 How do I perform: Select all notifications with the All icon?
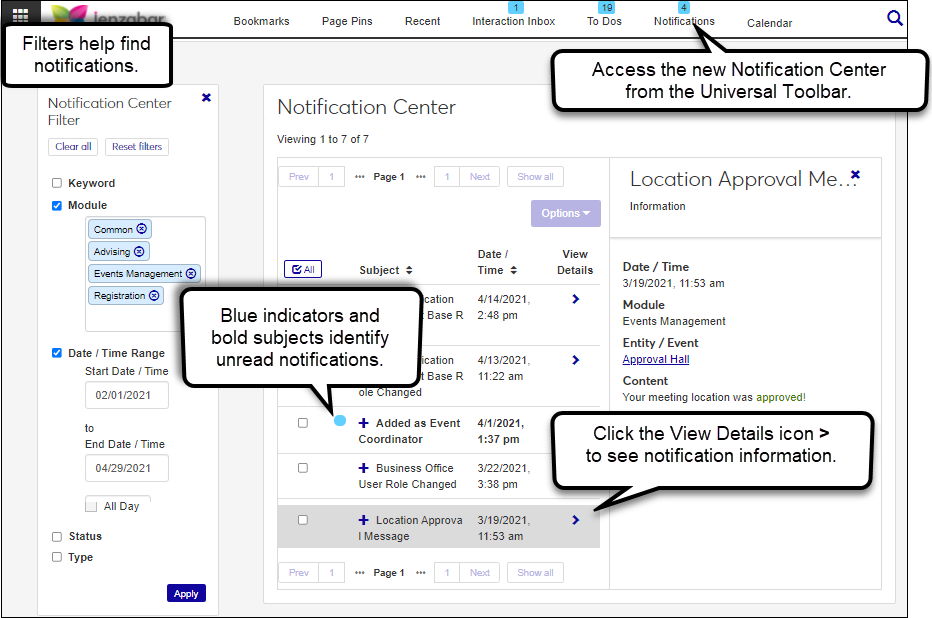302,269
